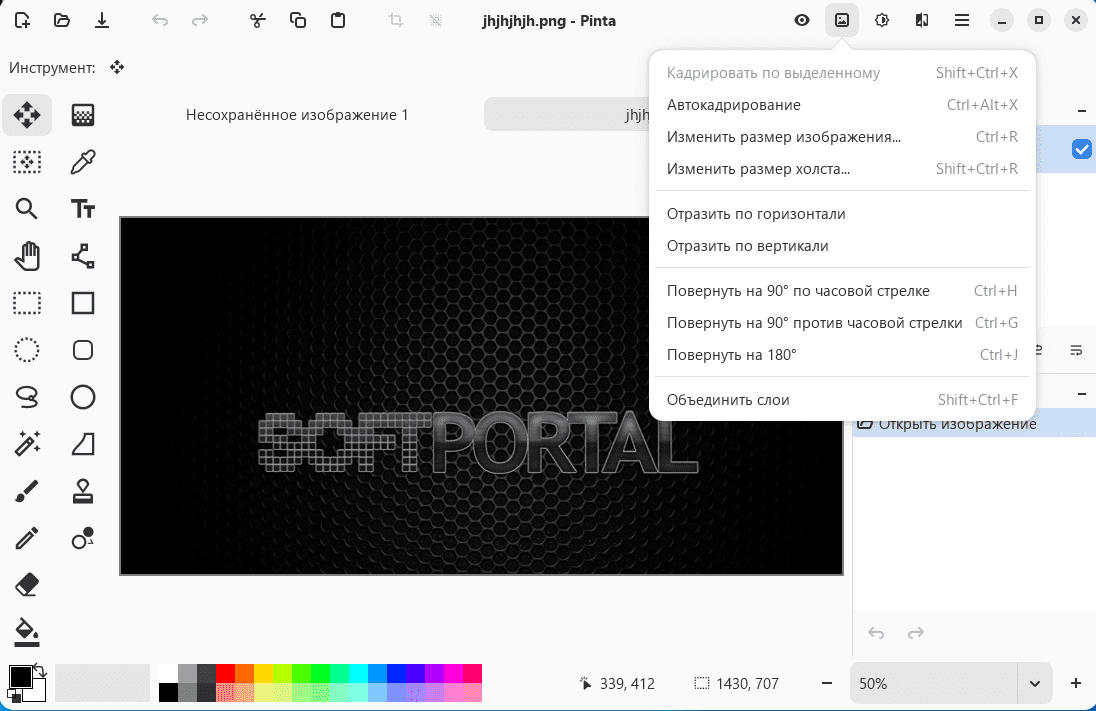The image size is (1096, 711).
Task: Pick white color from palette
Action: point(168,673)
